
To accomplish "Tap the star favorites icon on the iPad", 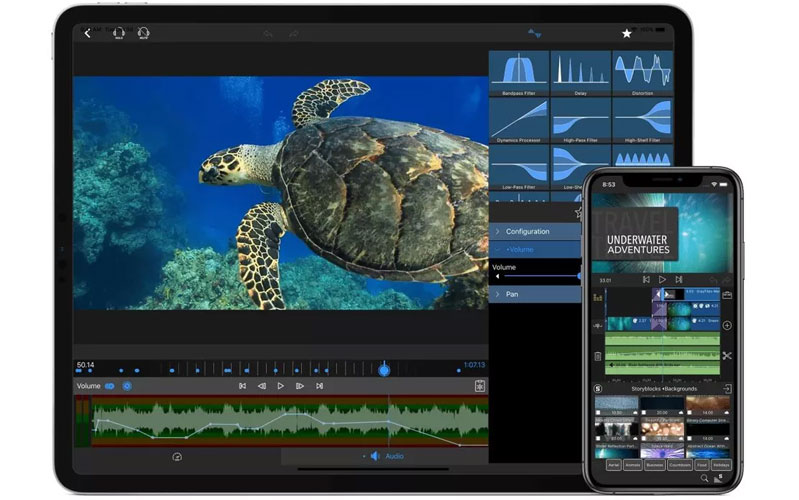I will [626, 33].
